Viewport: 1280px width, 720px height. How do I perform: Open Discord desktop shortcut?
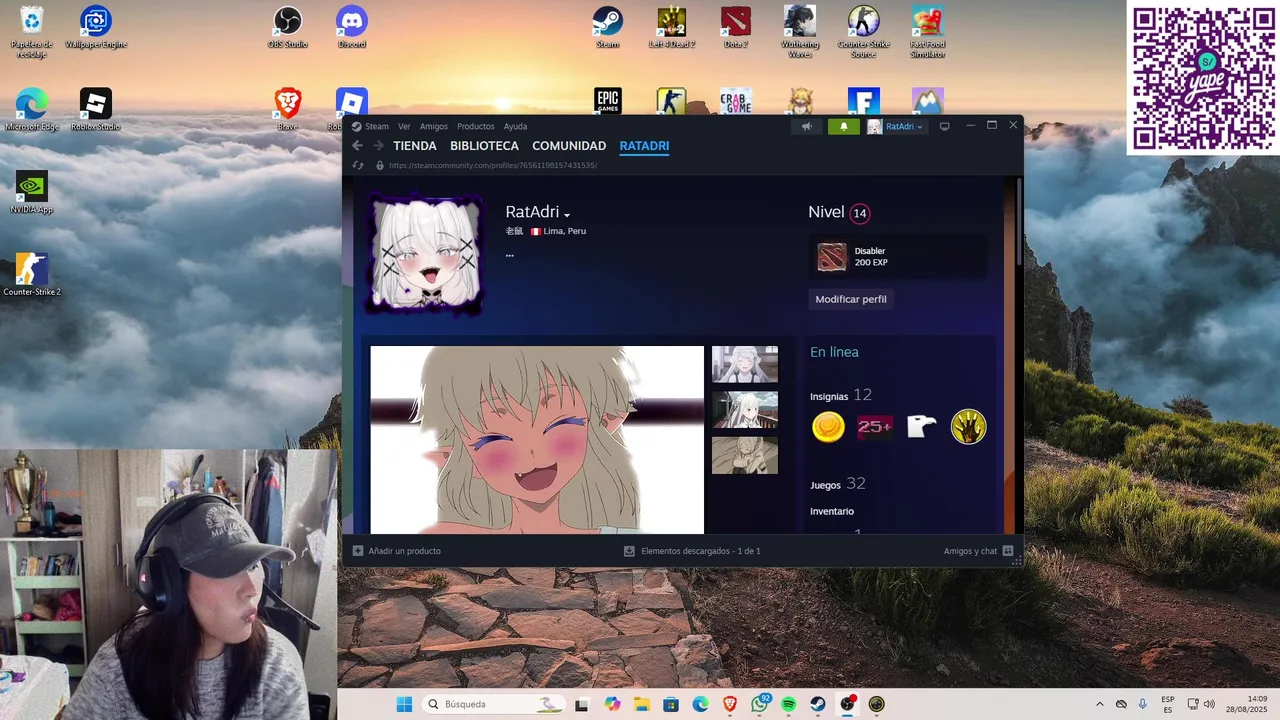click(x=352, y=28)
